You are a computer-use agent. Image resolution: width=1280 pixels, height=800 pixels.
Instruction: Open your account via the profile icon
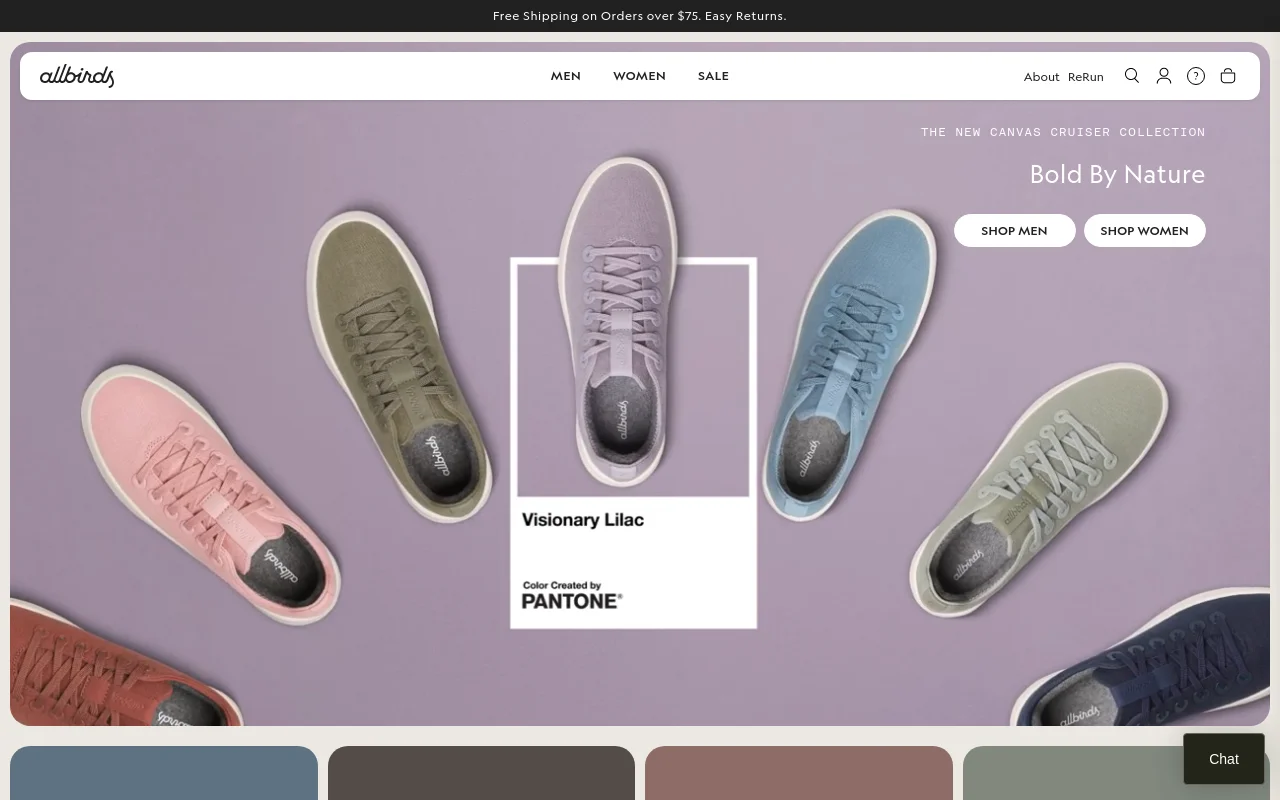point(1163,76)
